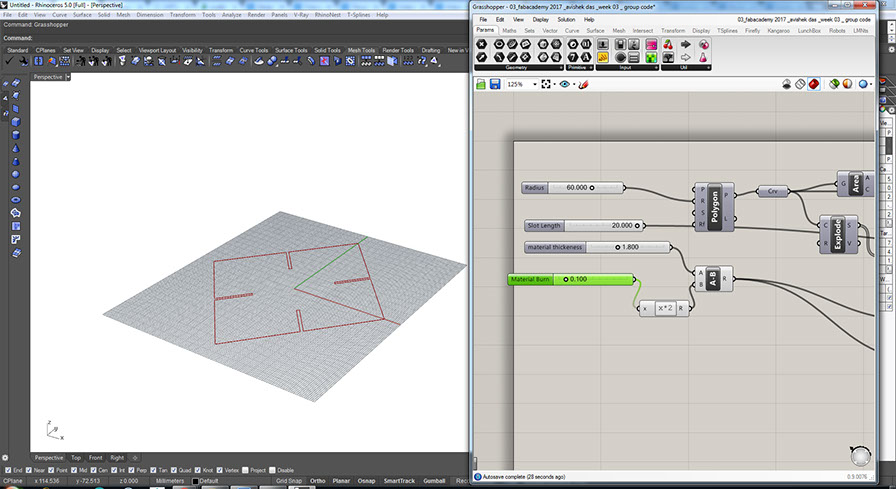The width and height of the screenshot is (896, 489).
Task: Open dropdown arrow beside preview quality sphere
Action: (x=871, y=85)
